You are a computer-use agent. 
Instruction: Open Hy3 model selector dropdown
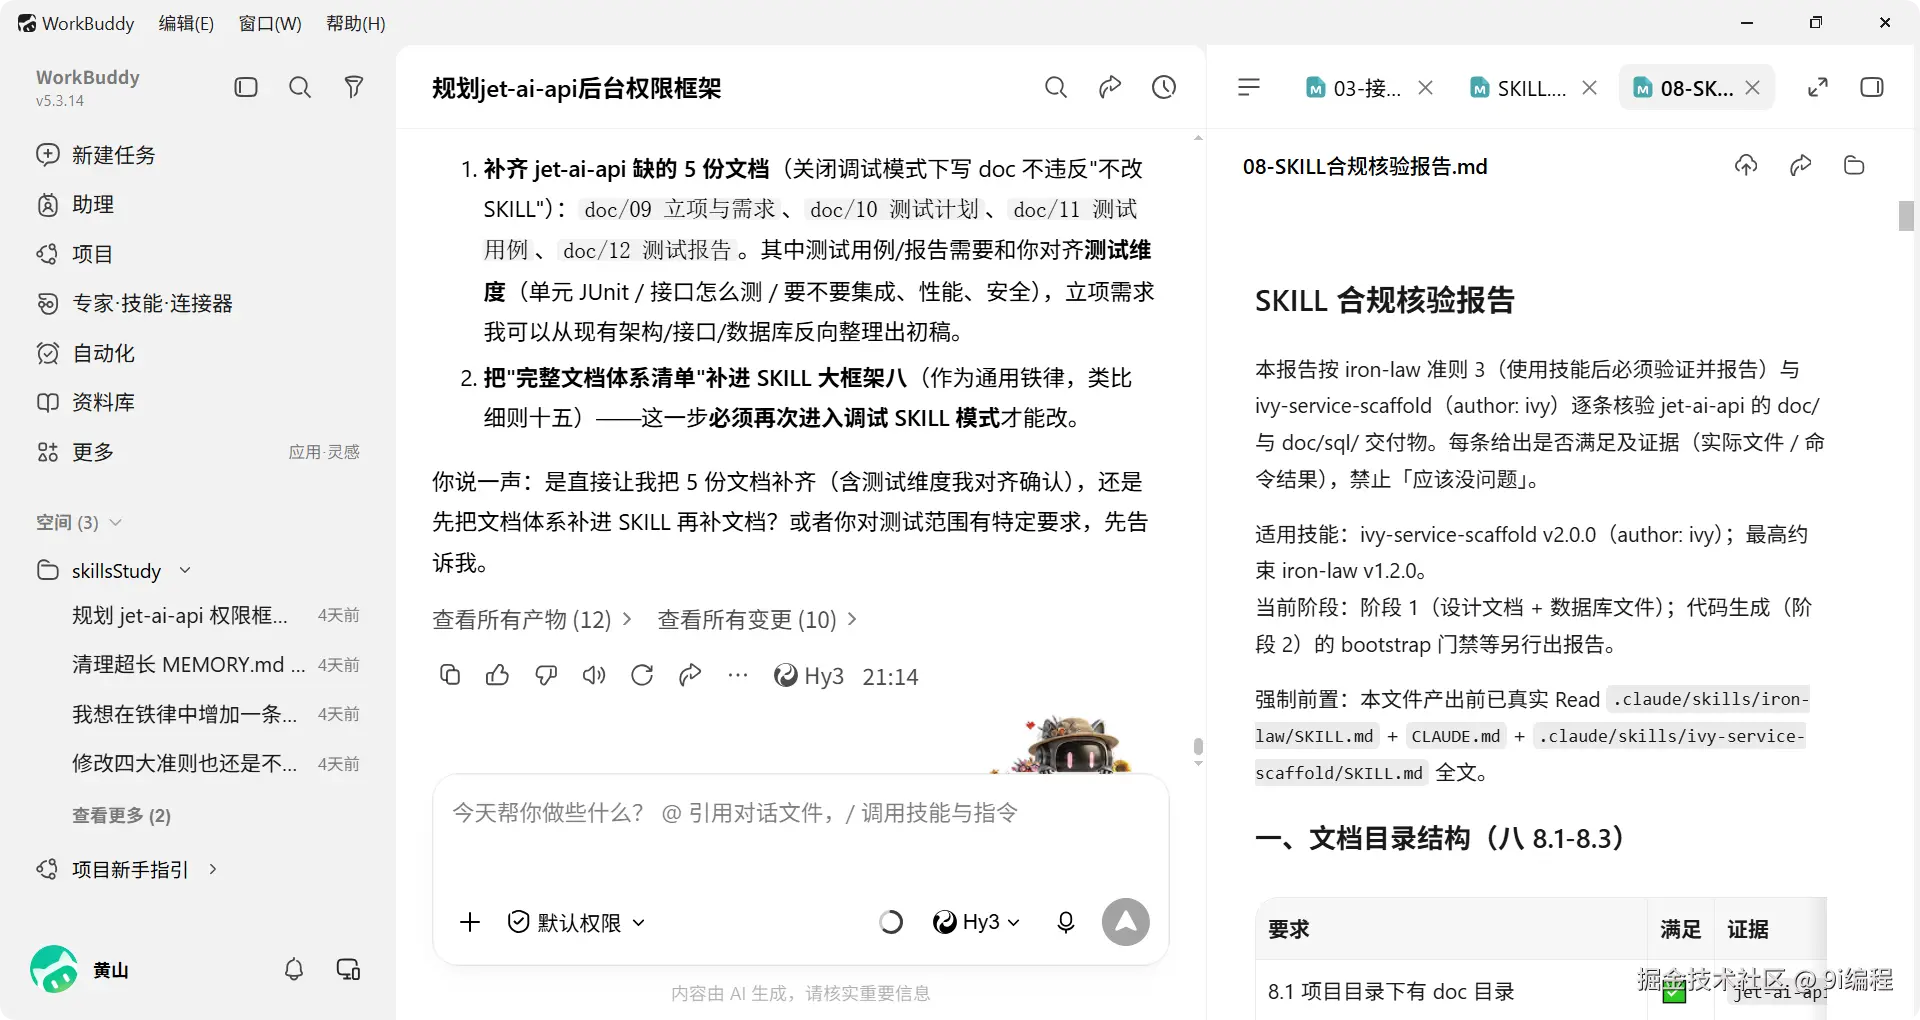pos(976,922)
